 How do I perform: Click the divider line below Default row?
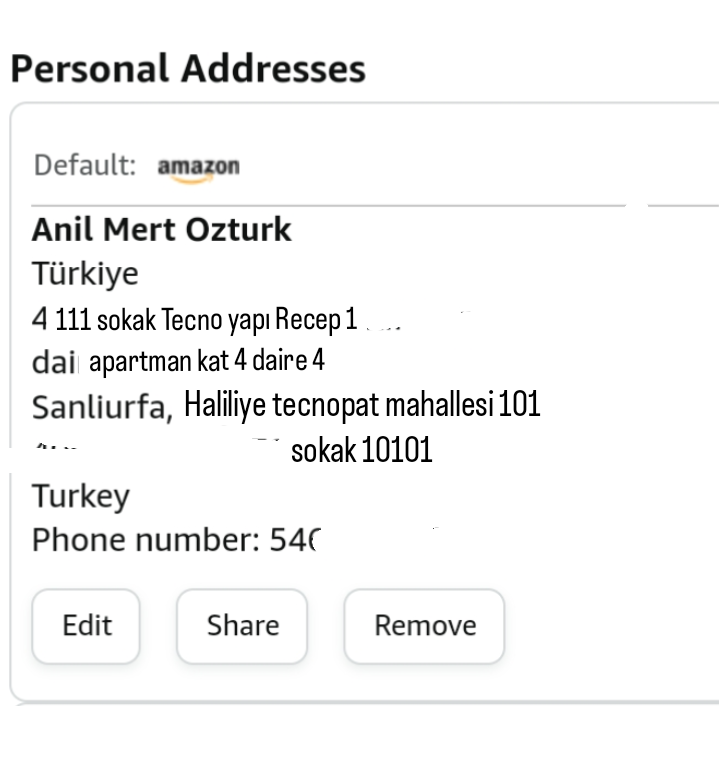330,206
